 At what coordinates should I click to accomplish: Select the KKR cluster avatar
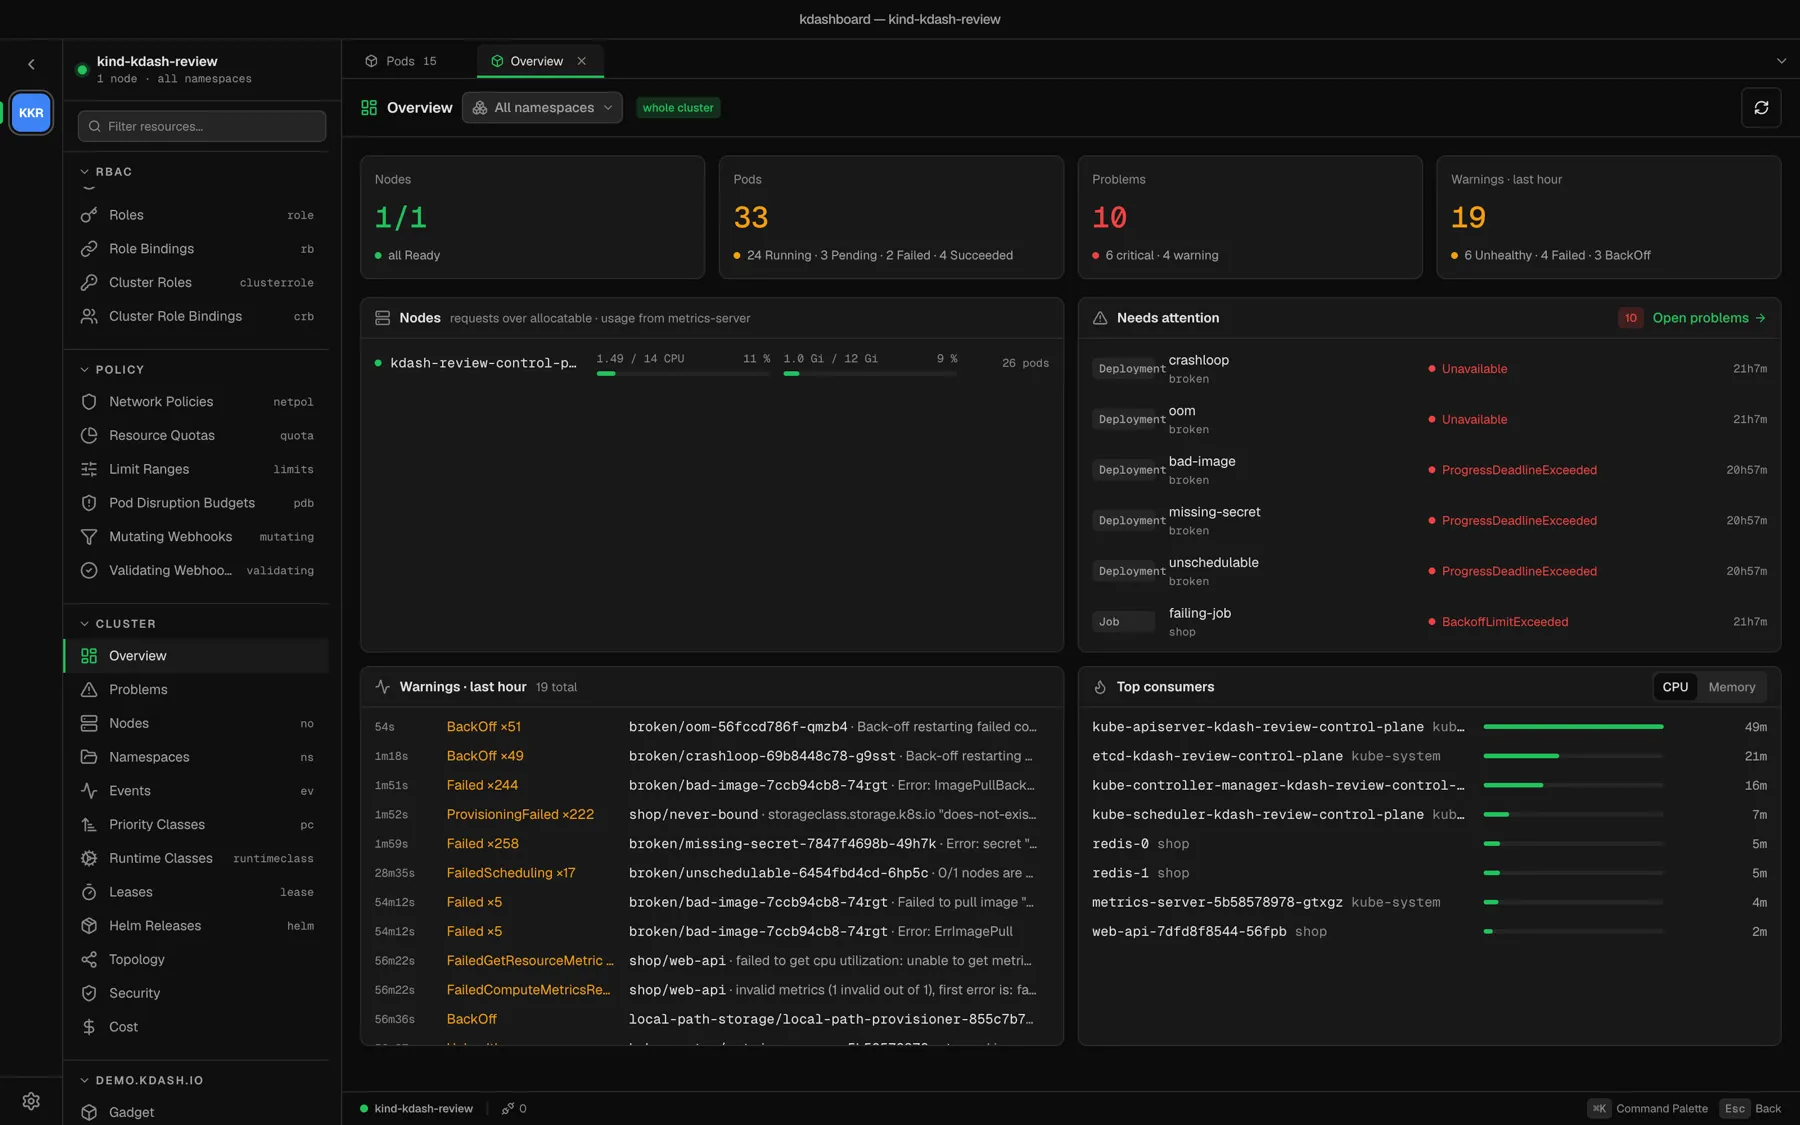[31, 113]
